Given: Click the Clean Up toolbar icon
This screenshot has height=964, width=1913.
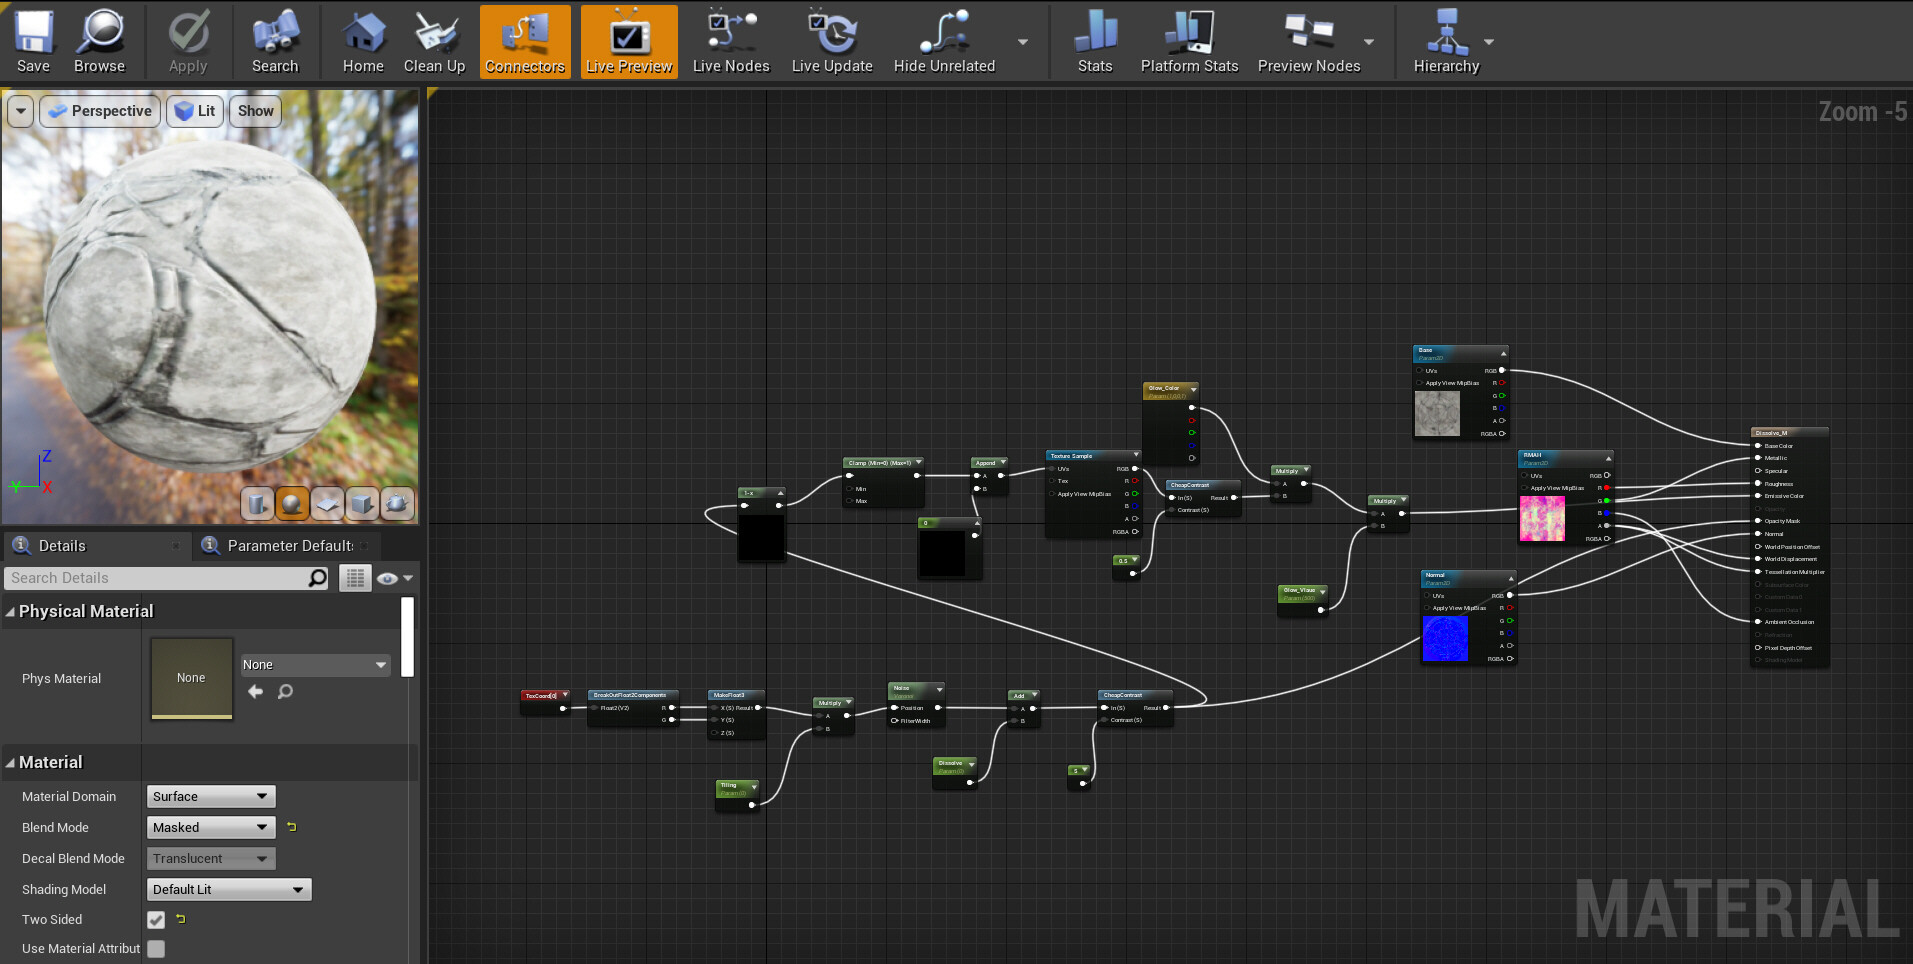Looking at the screenshot, I should pos(434,41).
